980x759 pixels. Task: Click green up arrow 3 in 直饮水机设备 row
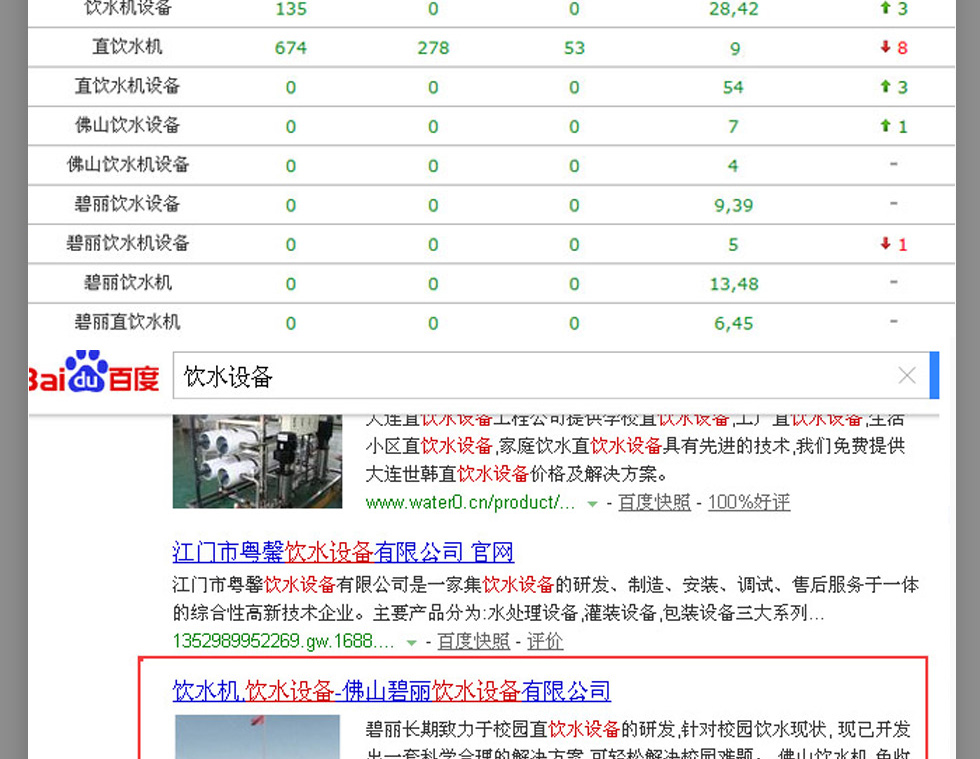pos(894,87)
